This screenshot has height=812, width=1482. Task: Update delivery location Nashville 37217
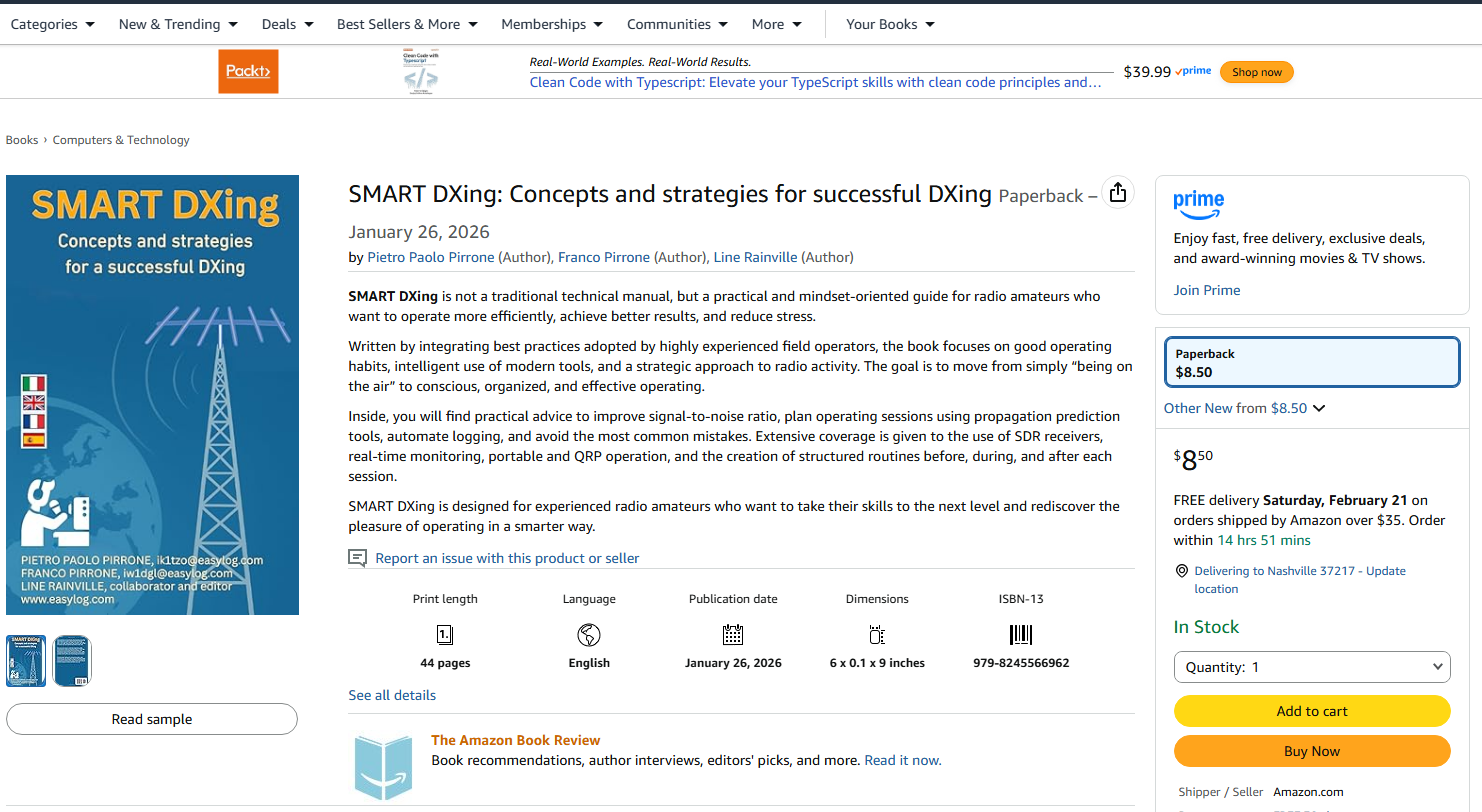pyautogui.click(x=1300, y=580)
